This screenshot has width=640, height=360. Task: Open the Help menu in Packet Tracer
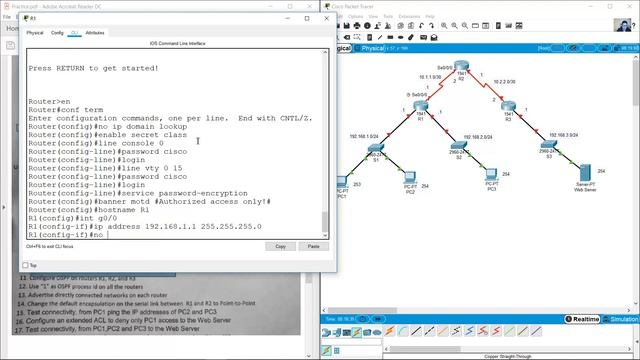[x=430, y=16]
